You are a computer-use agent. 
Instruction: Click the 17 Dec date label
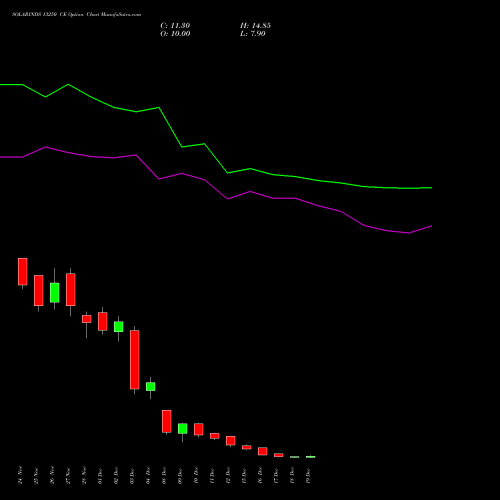coord(276,475)
